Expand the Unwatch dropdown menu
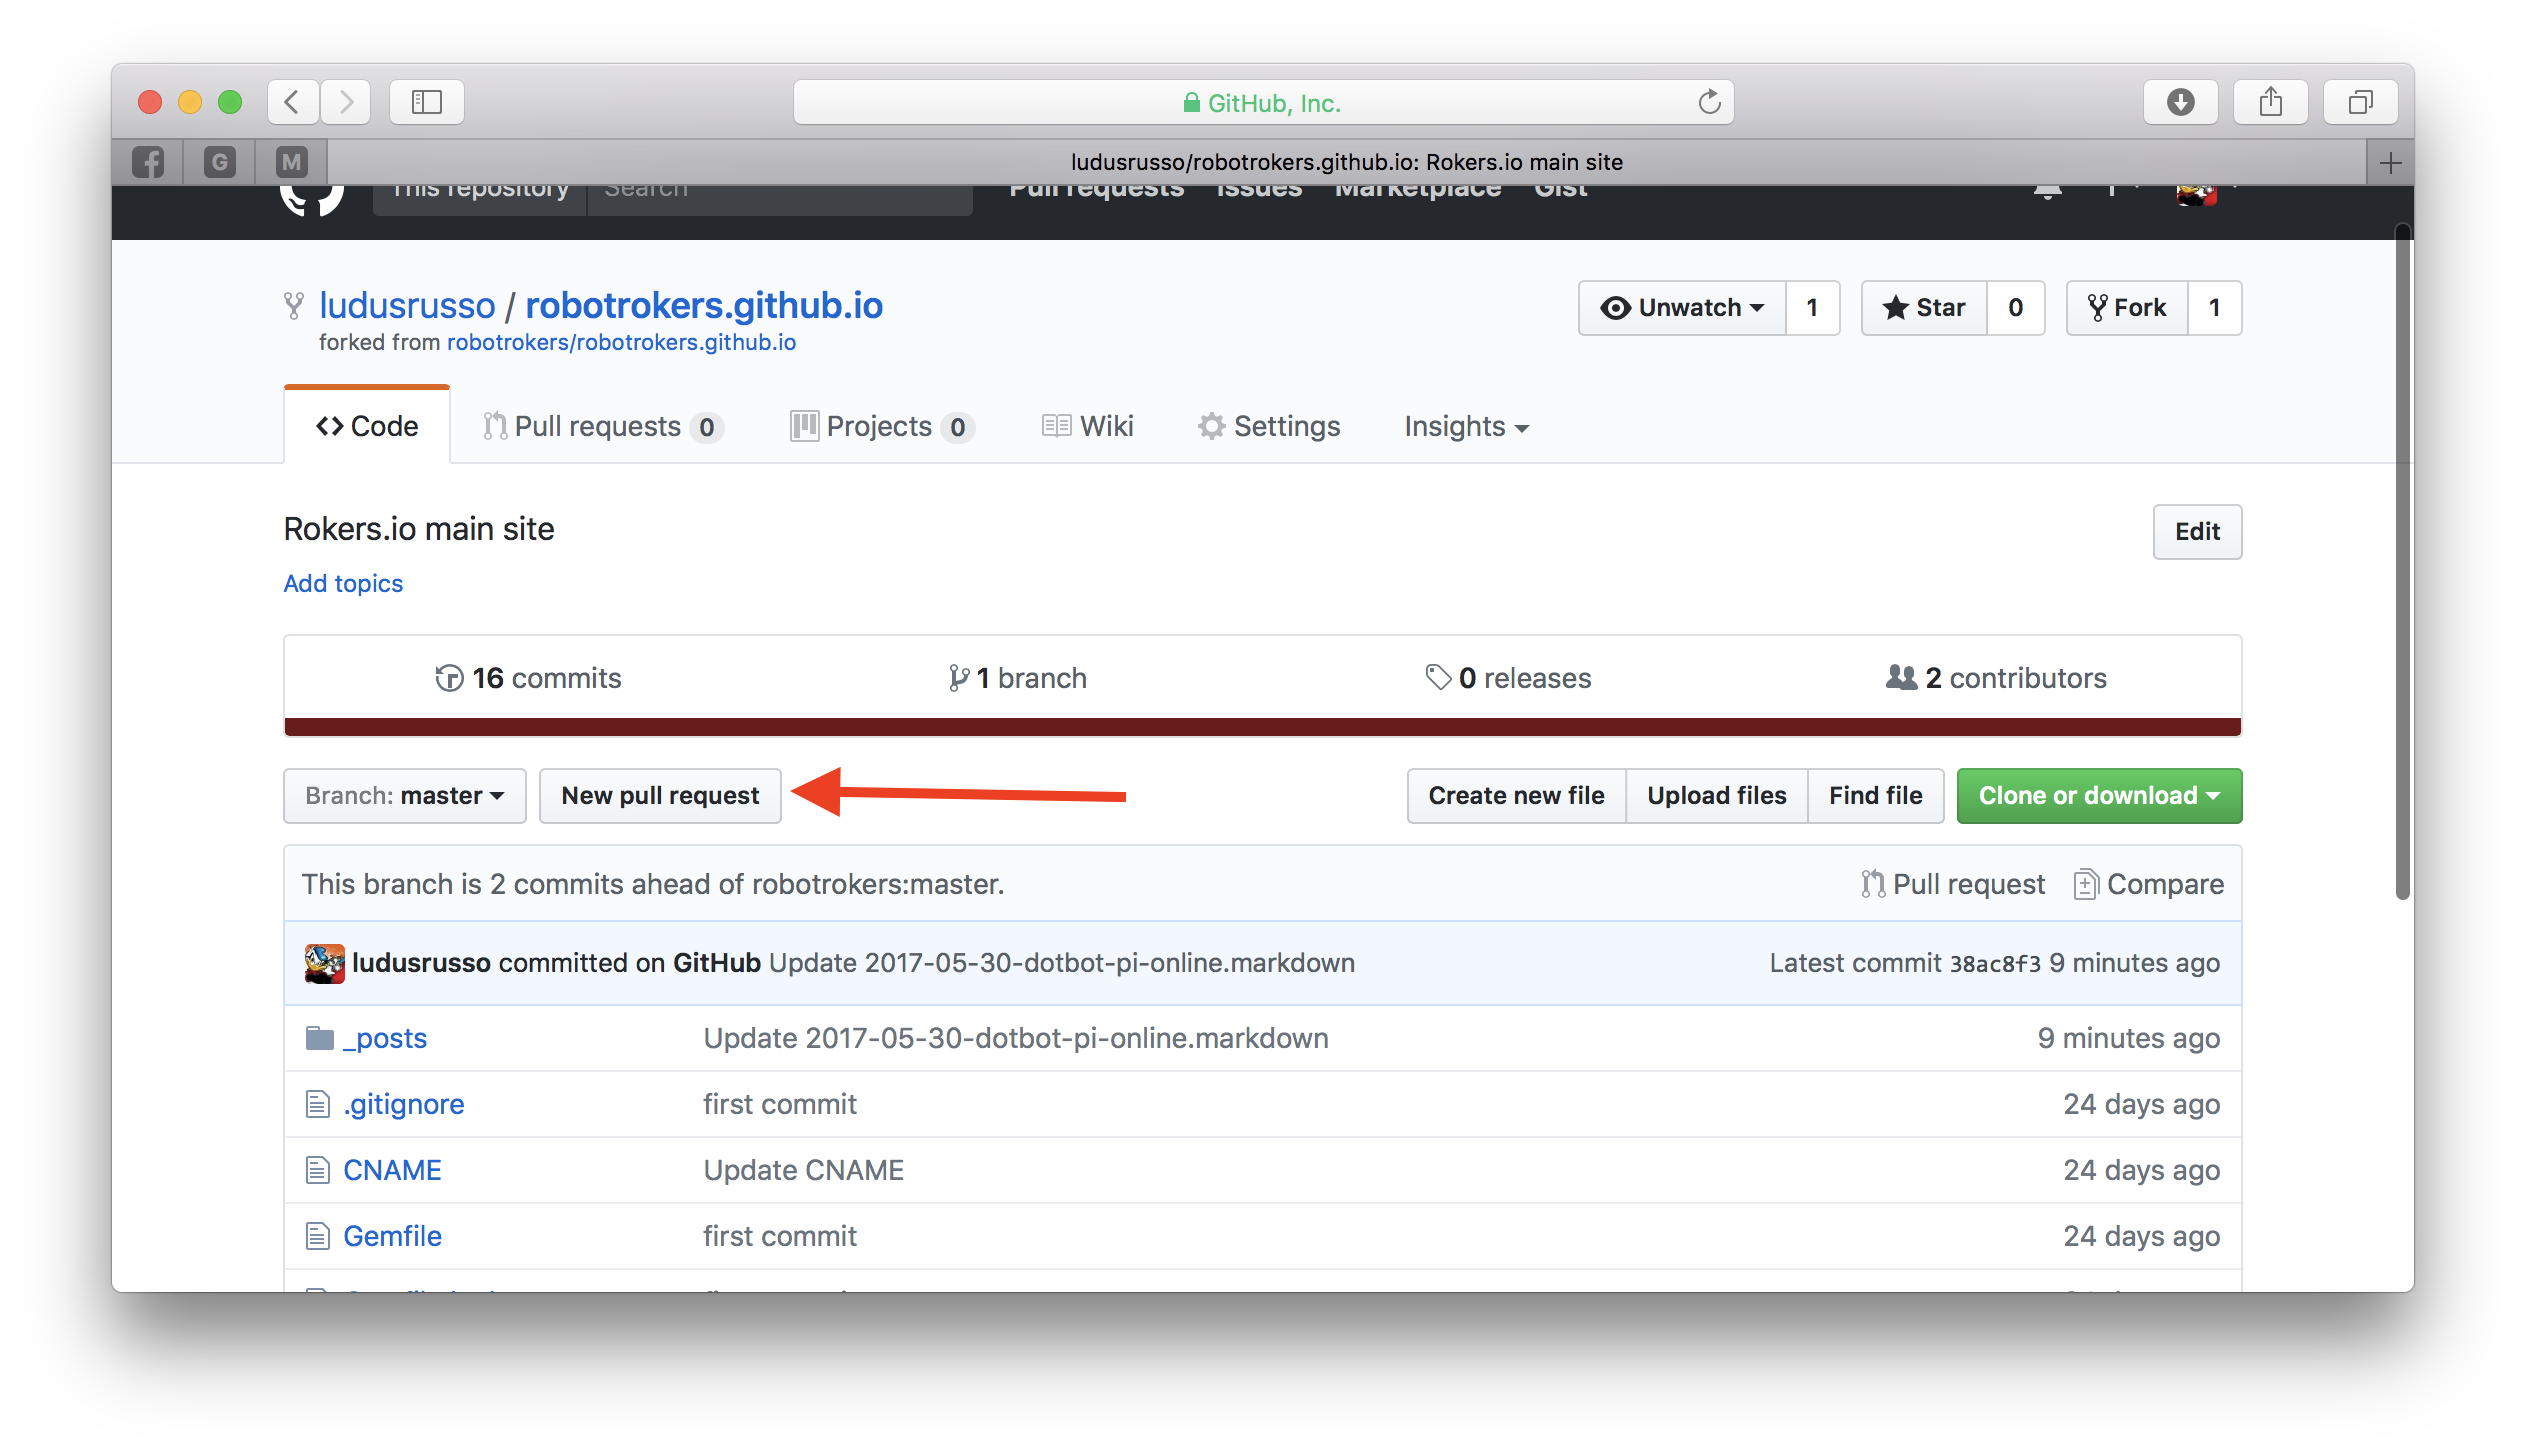Viewport: 2526px width, 1452px height. click(1678, 307)
